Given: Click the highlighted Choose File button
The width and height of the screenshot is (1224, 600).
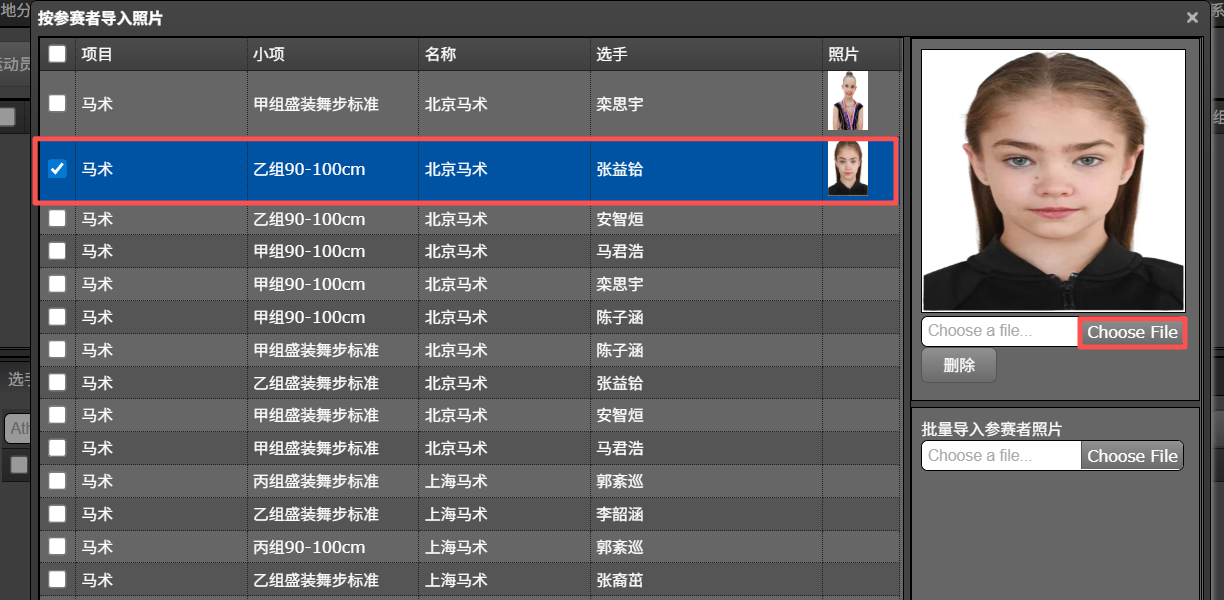Looking at the screenshot, I should [x=1132, y=331].
